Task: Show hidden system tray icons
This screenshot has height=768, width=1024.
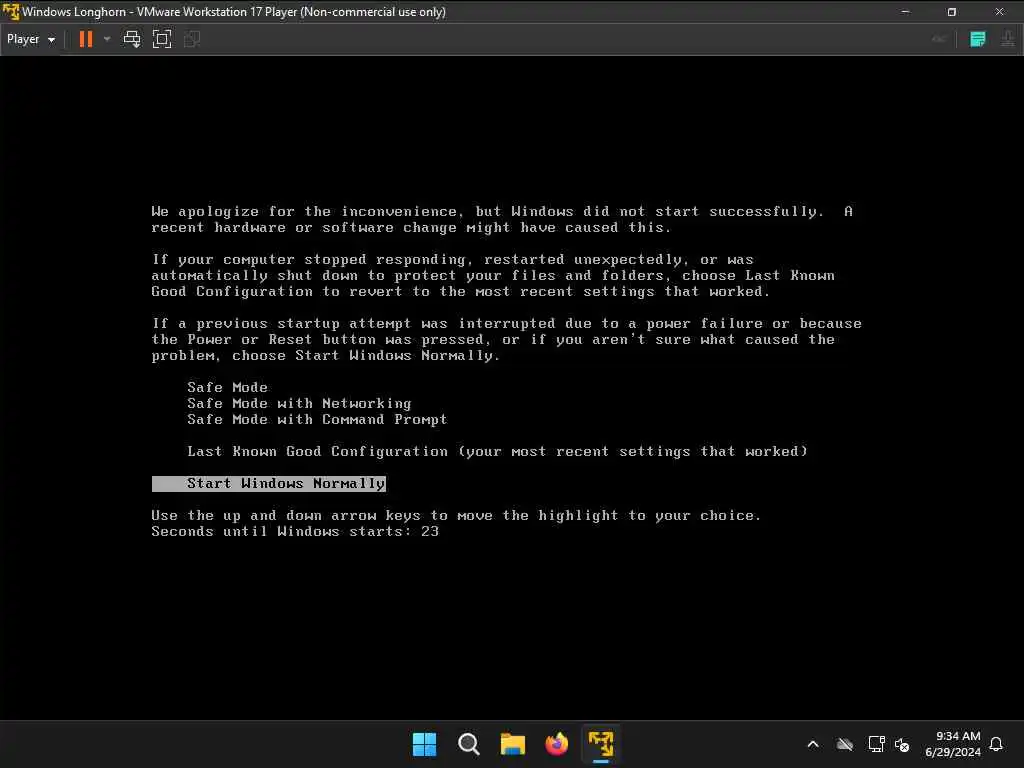Action: point(813,744)
